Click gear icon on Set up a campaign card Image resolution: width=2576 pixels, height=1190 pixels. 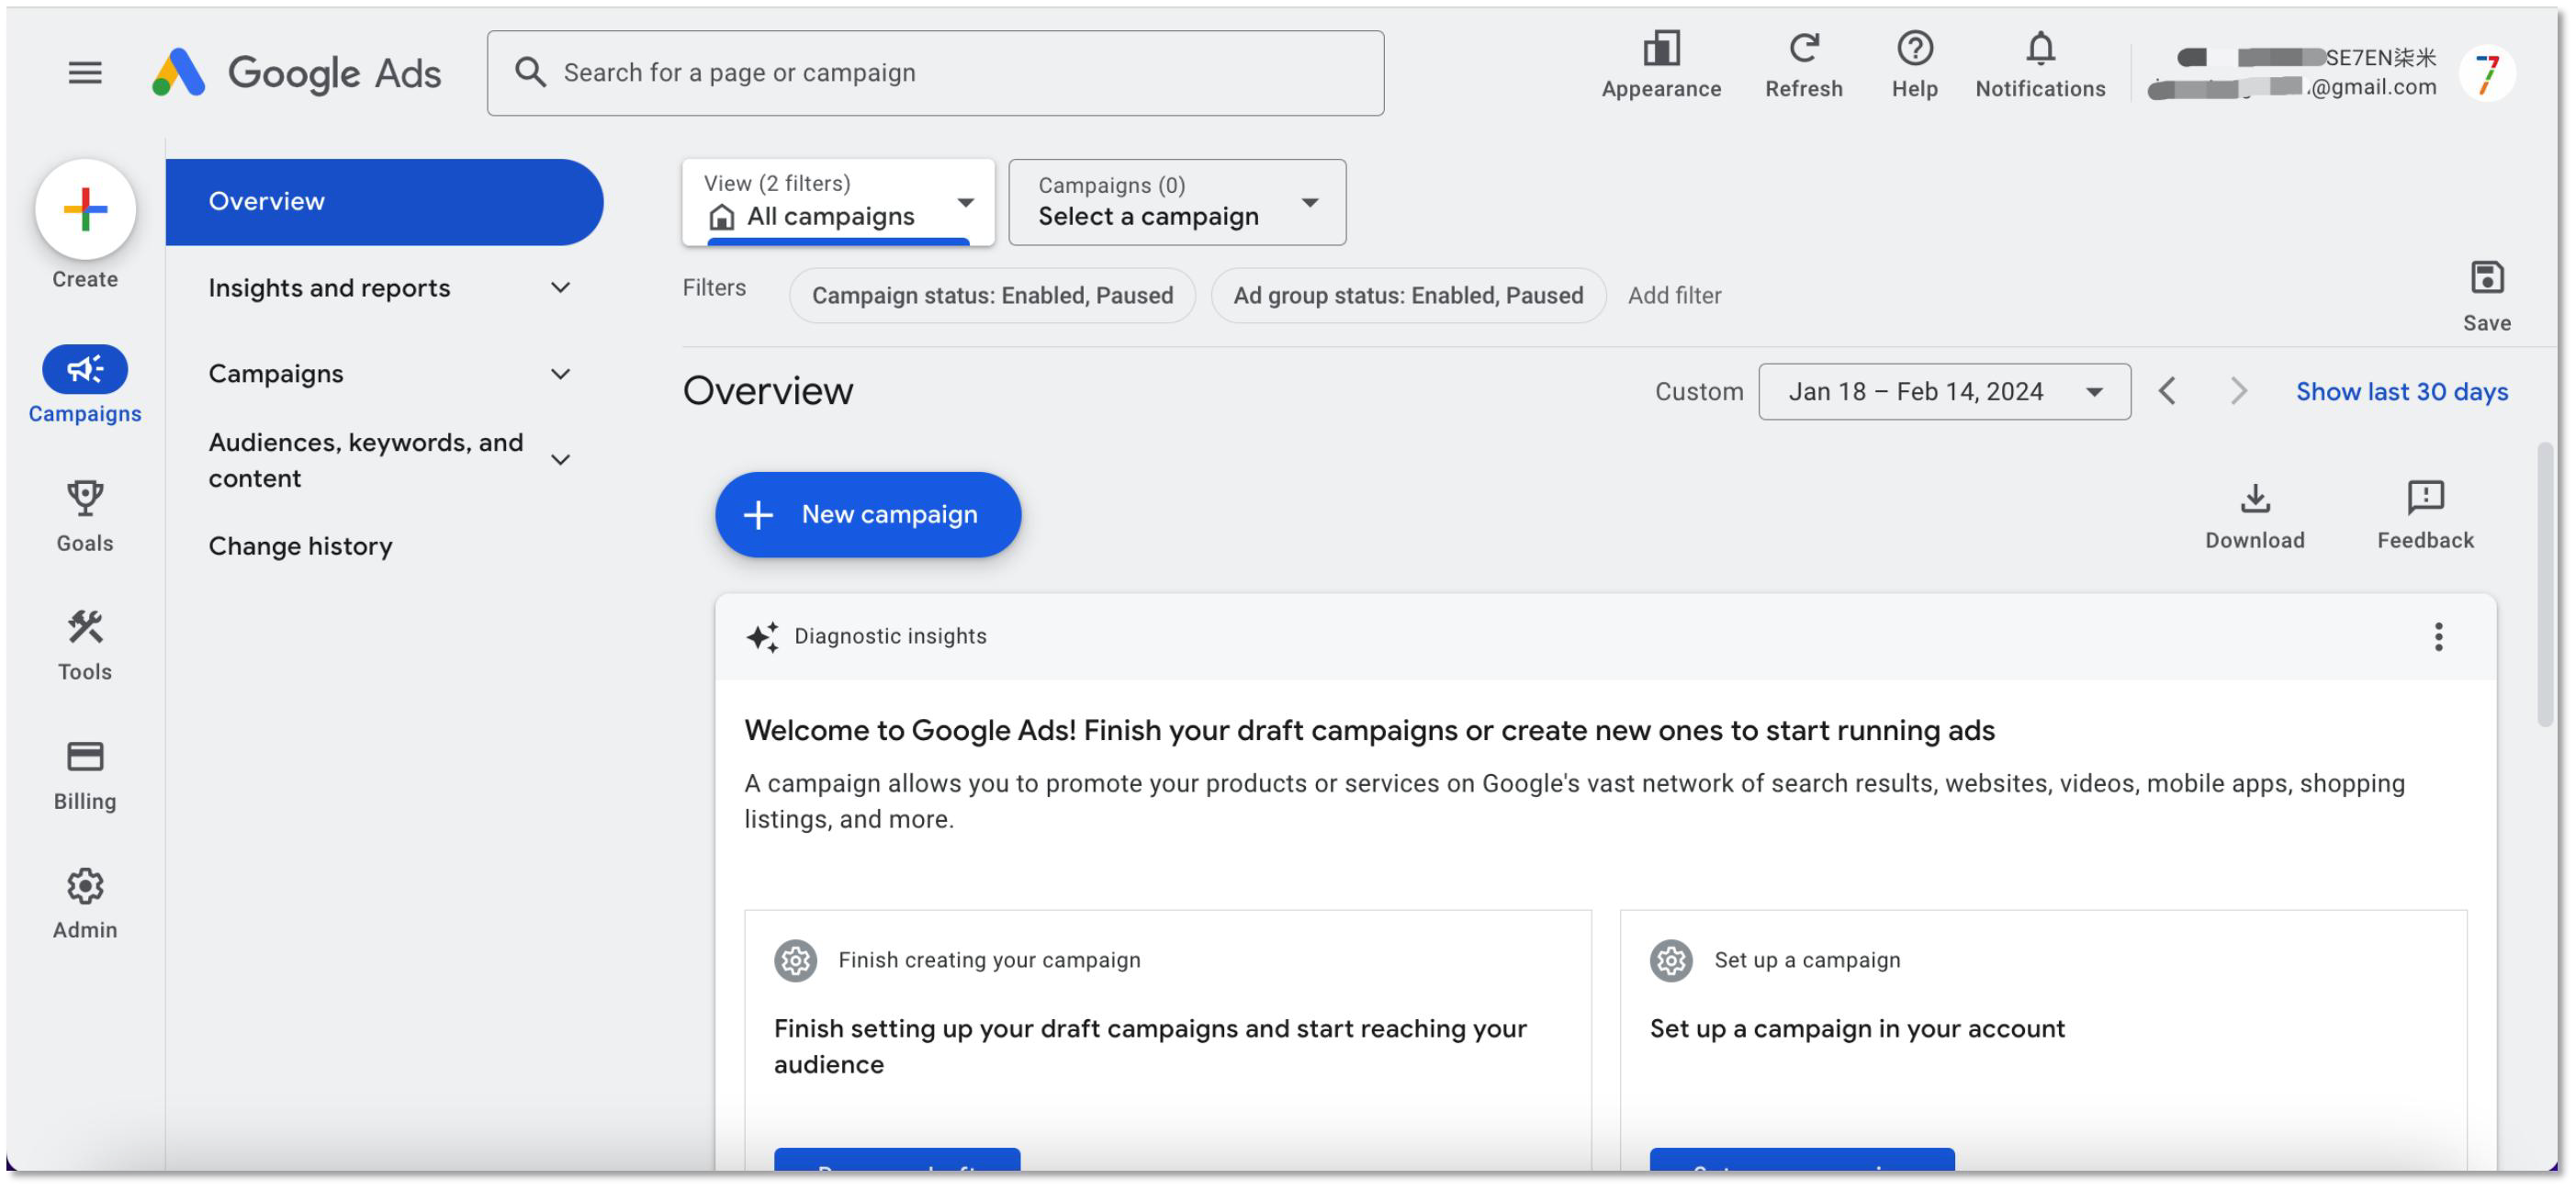coord(1671,961)
